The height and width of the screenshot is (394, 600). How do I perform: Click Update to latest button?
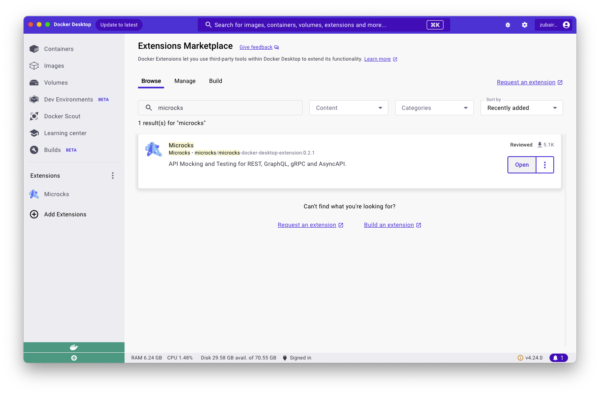pos(119,25)
